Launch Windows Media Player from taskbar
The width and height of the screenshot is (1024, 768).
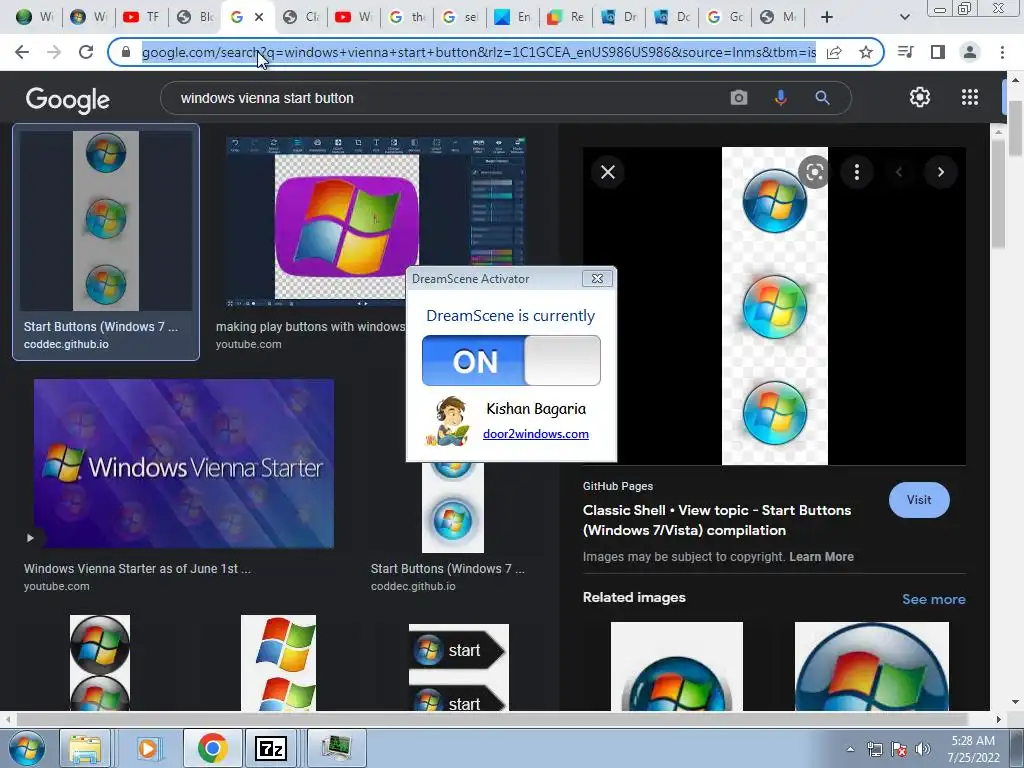click(x=148, y=748)
